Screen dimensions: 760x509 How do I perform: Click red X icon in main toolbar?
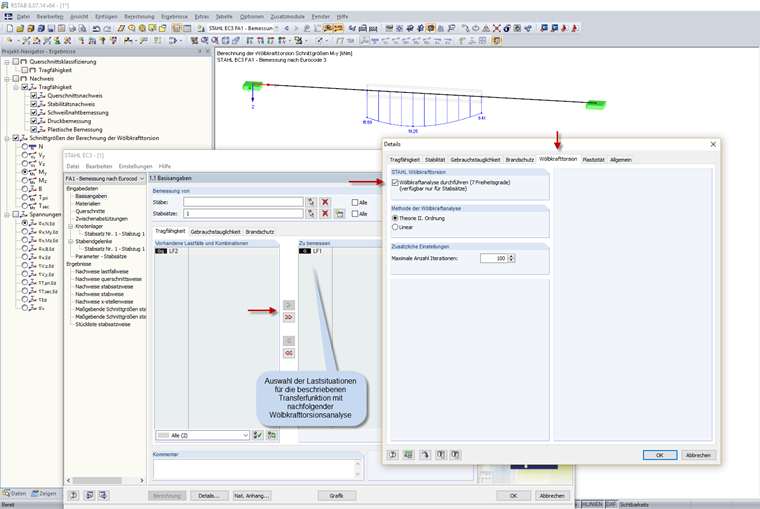[x=496, y=29]
